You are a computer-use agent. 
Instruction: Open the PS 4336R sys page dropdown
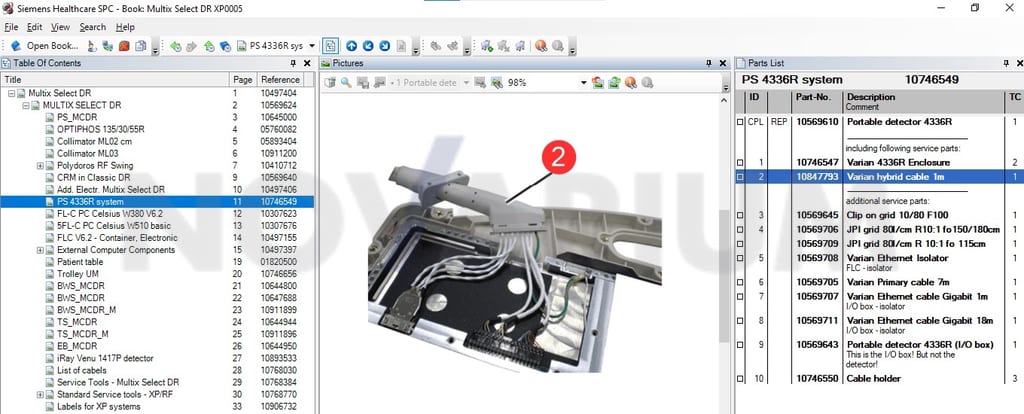pos(312,46)
